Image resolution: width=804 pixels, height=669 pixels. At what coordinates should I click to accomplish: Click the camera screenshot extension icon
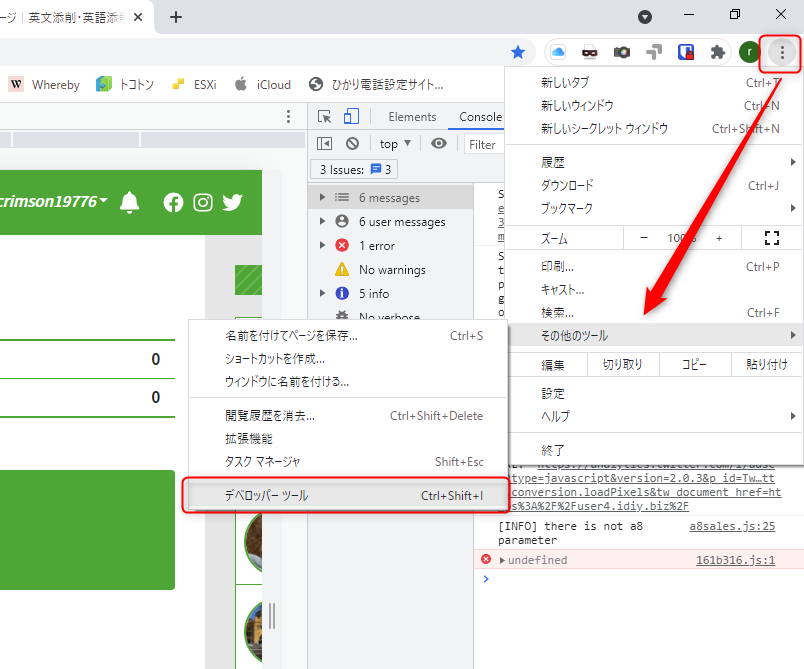621,52
